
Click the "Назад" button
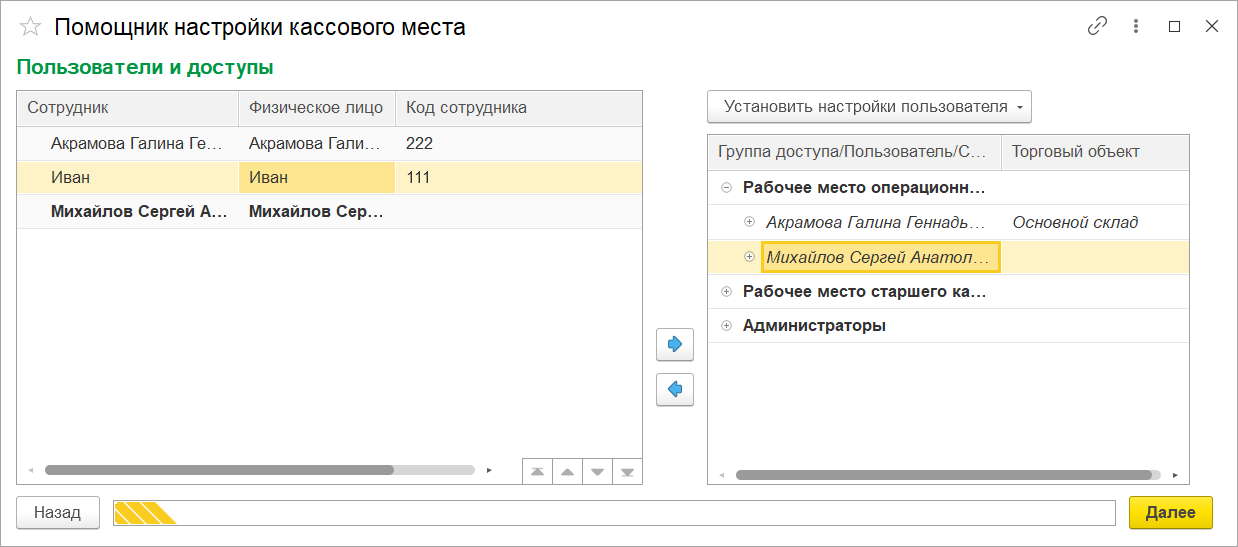[x=57, y=512]
